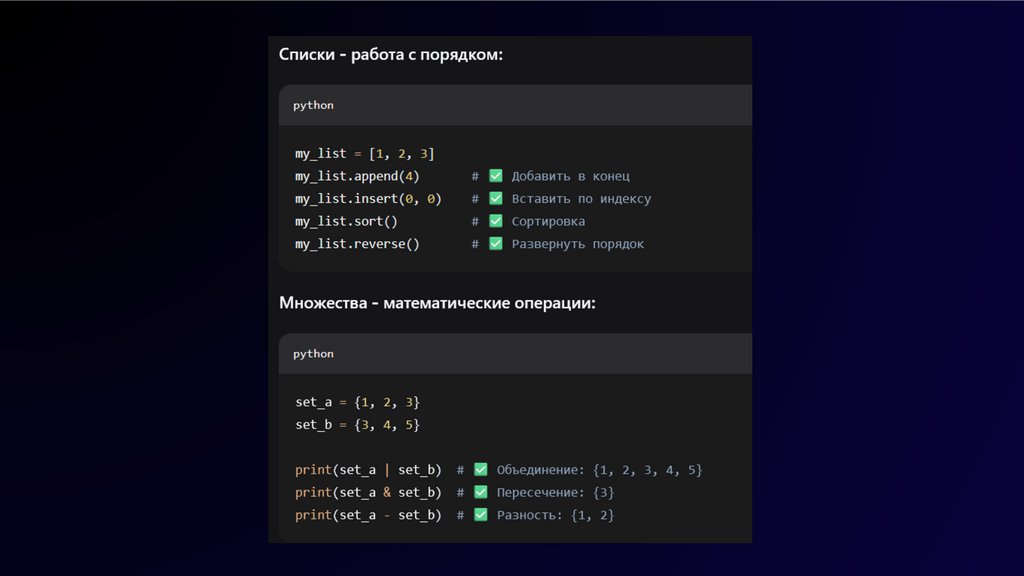This screenshot has height=576, width=1024.
Task: Click the "my_list.sort()" code text
Action: pos(346,221)
